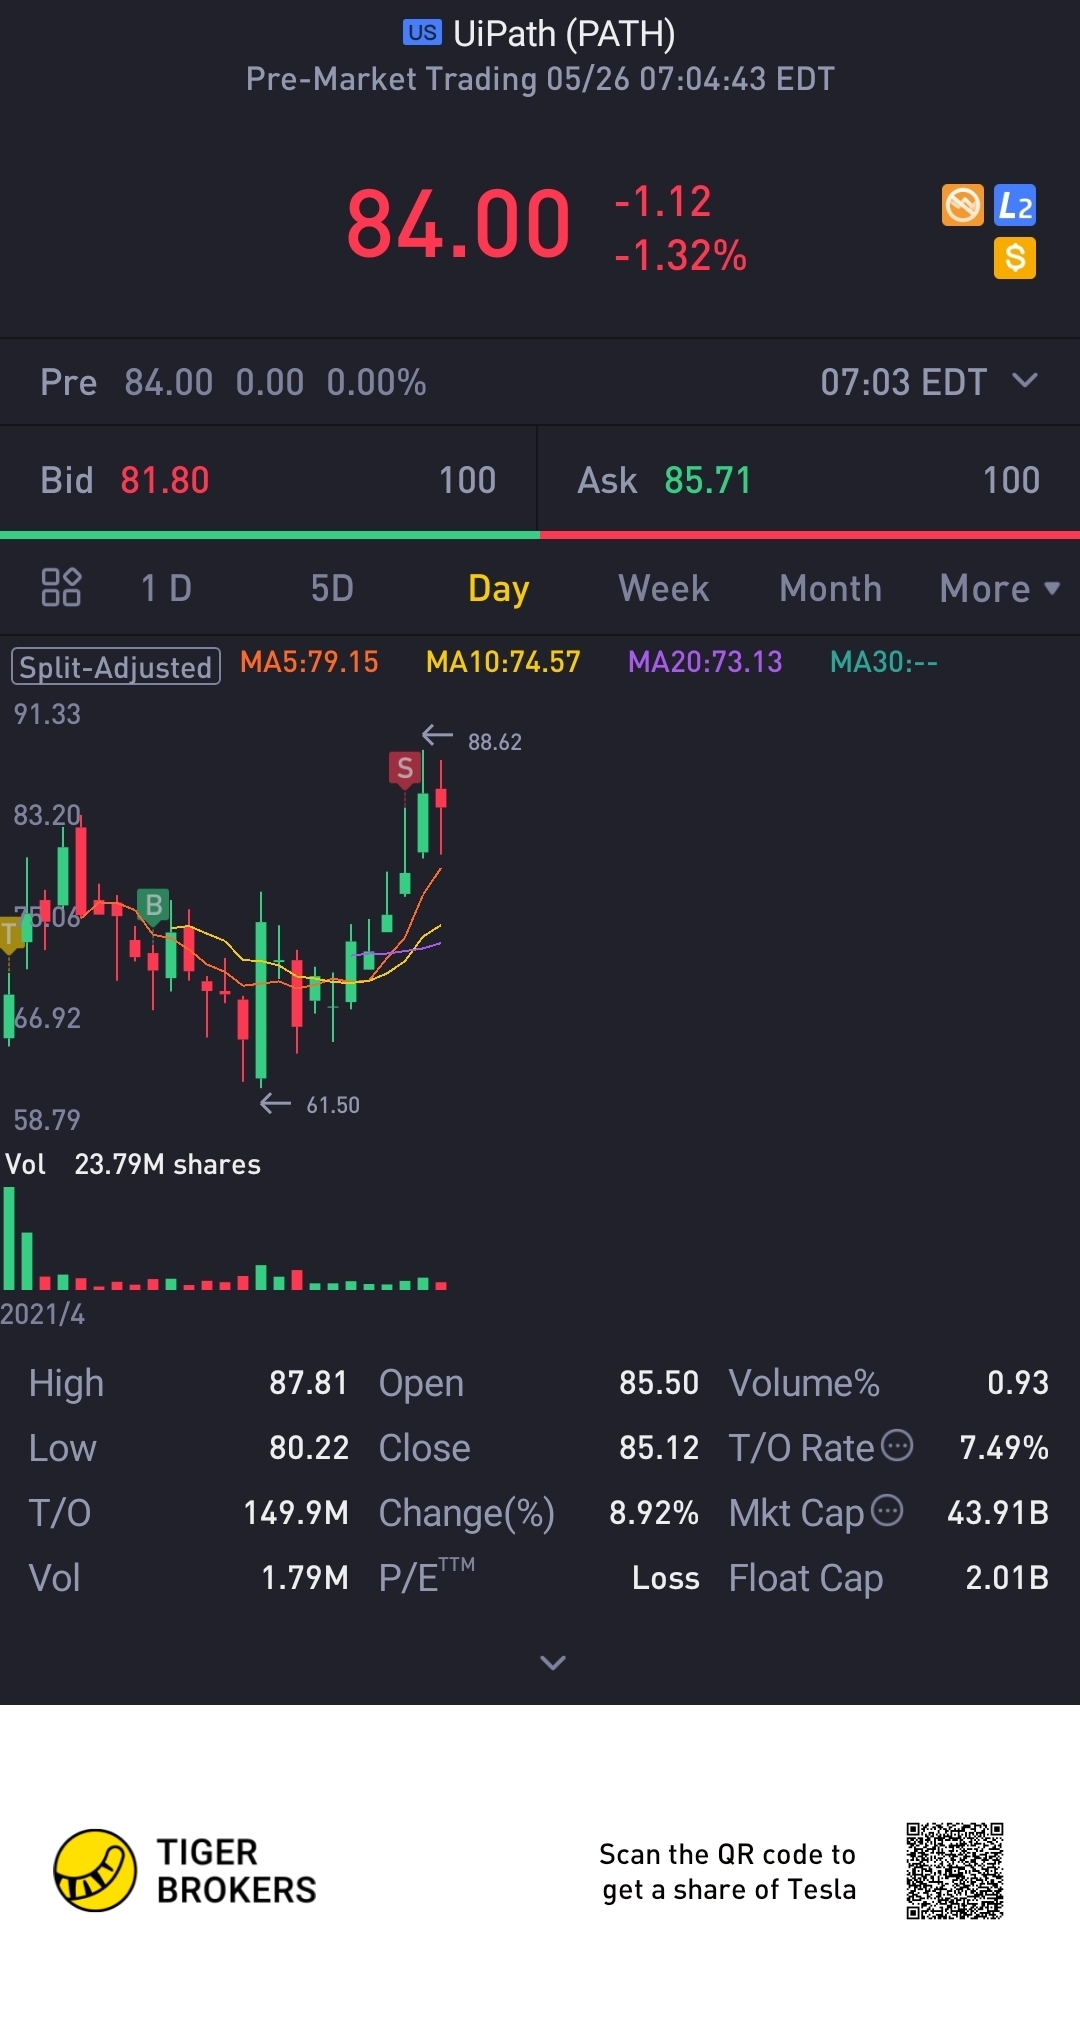Screen dimensions: 1080x2037
Task: Tap the -1.32% change value
Action: point(680,256)
